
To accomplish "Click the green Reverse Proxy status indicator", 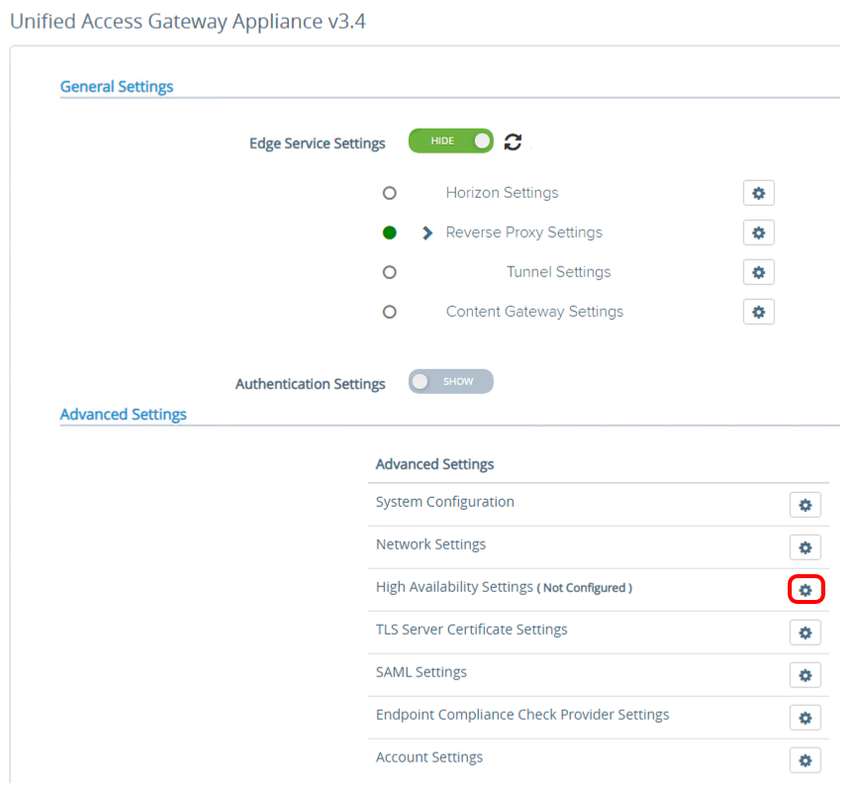I will pos(389,232).
